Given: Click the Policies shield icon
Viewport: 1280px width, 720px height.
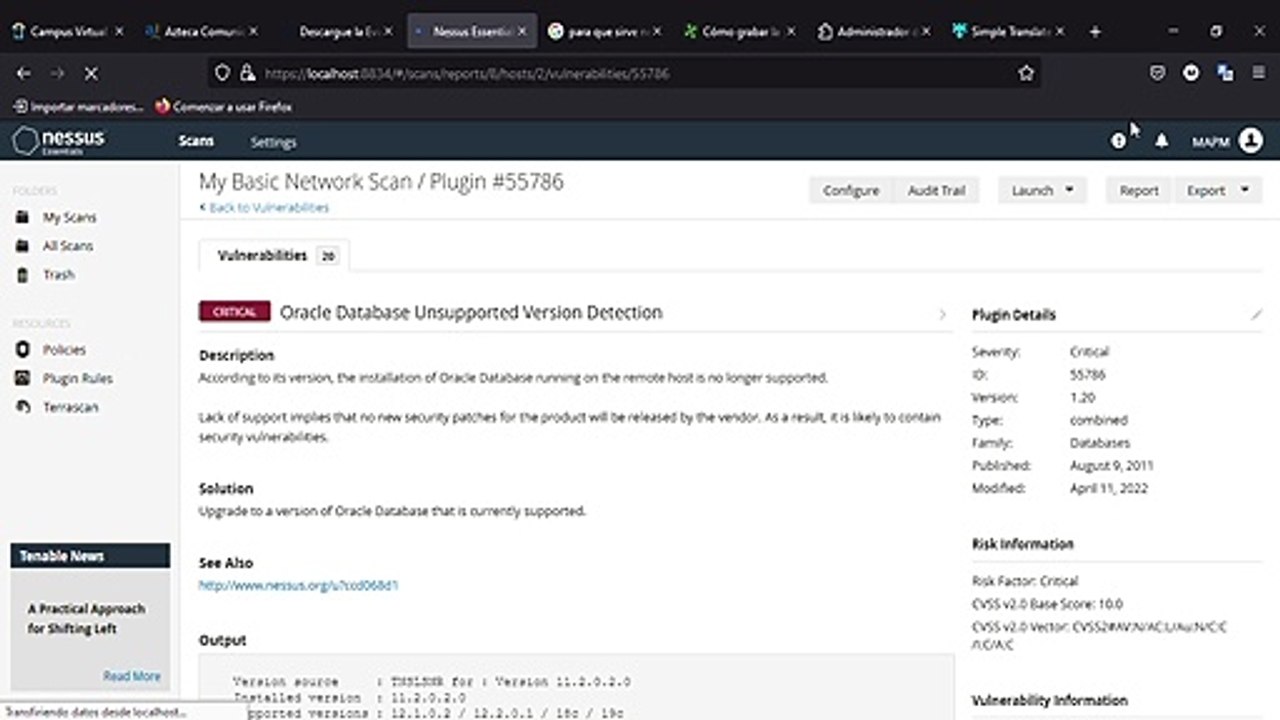Looking at the screenshot, I should pyautogui.click(x=22, y=350).
